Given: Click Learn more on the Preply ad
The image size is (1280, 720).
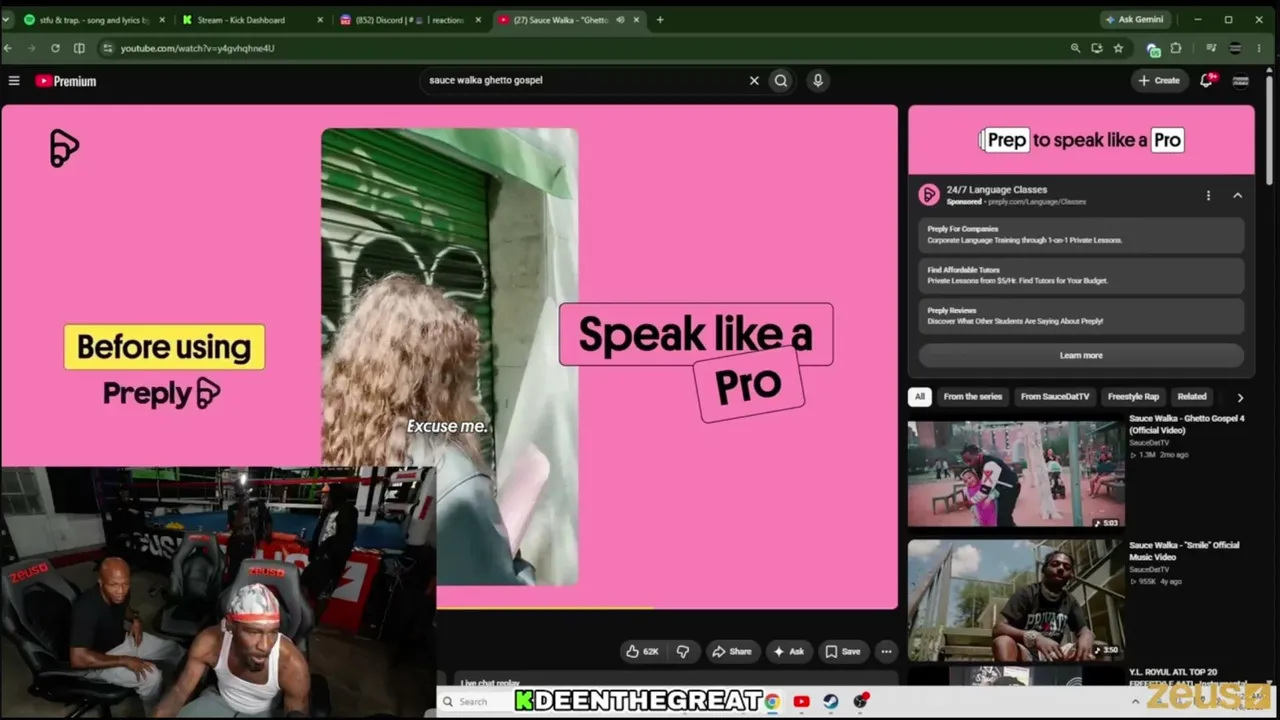Looking at the screenshot, I should [1081, 355].
